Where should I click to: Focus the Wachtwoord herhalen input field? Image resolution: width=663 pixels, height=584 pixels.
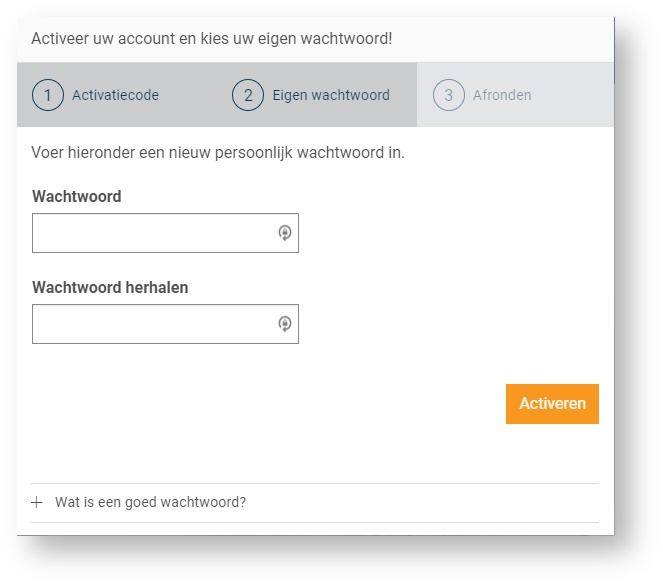(152, 324)
